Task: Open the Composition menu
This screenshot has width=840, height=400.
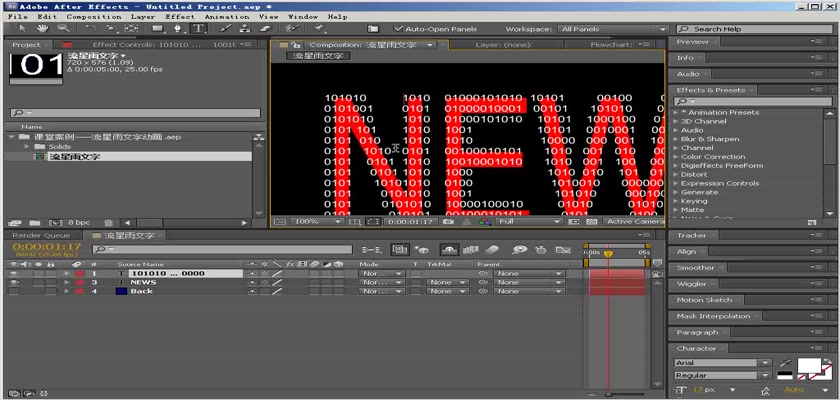Action: point(94,17)
